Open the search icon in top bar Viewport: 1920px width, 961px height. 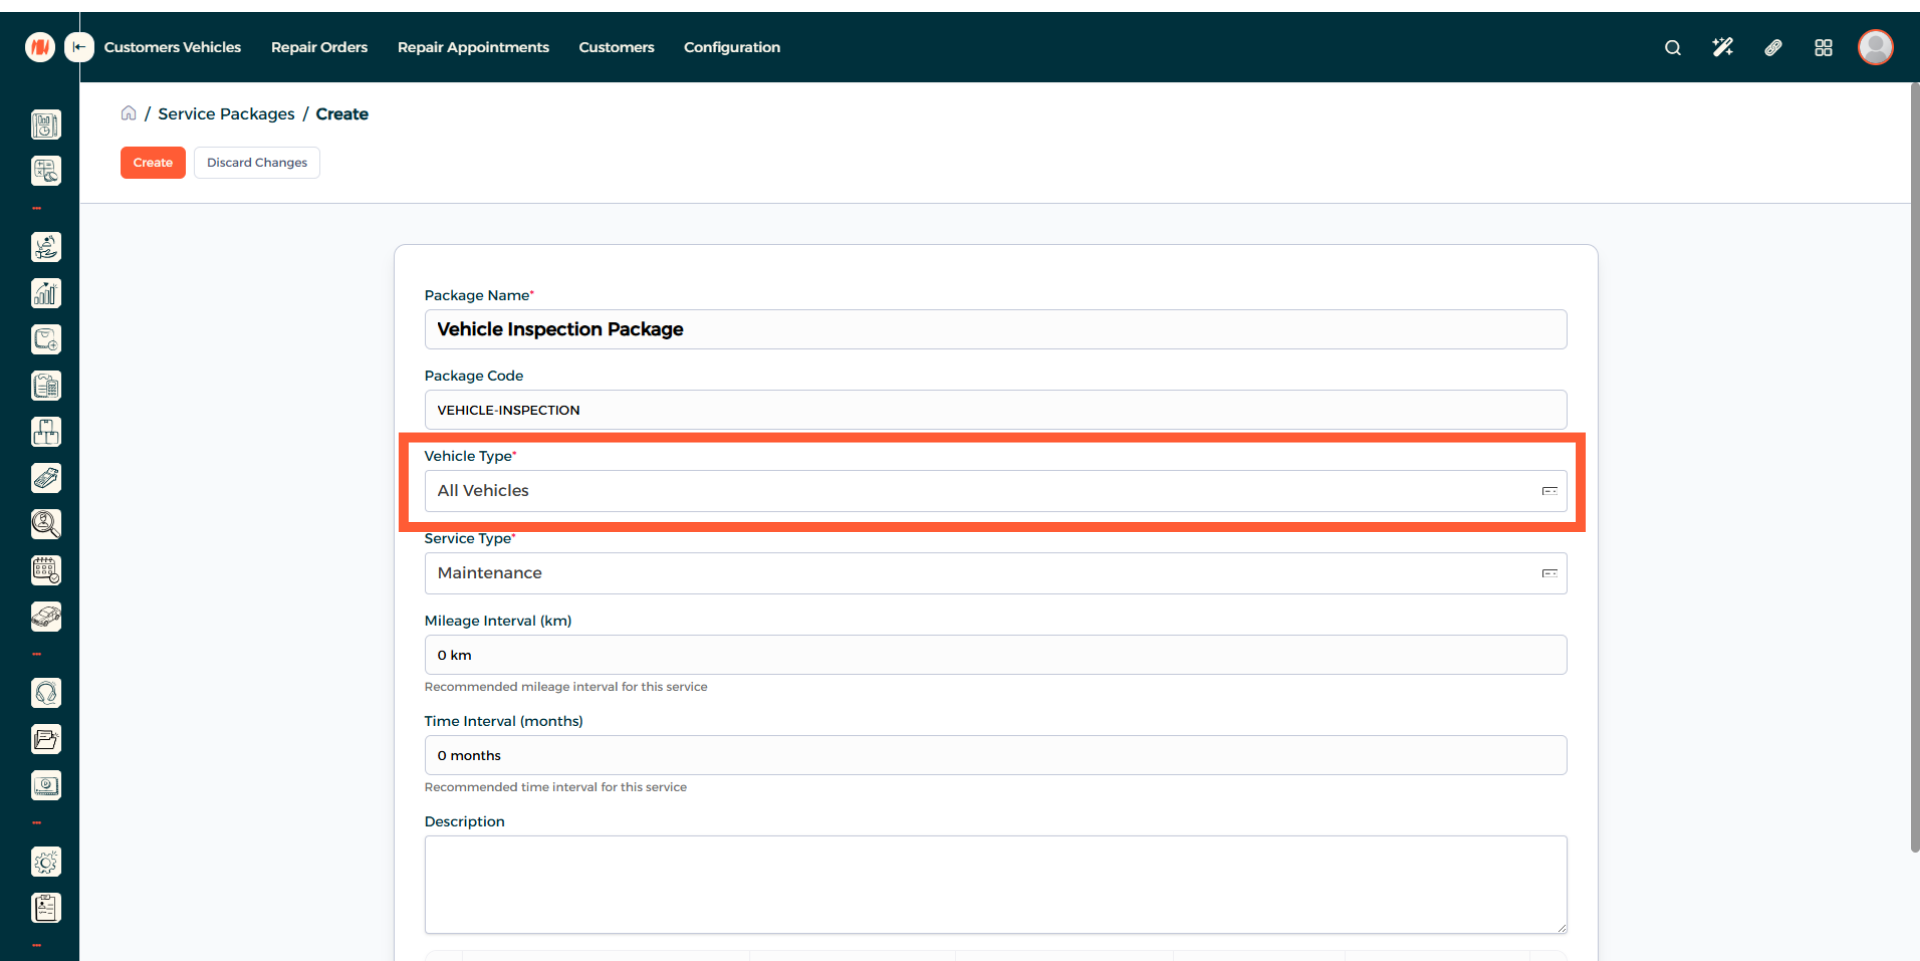tap(1672, 47)
